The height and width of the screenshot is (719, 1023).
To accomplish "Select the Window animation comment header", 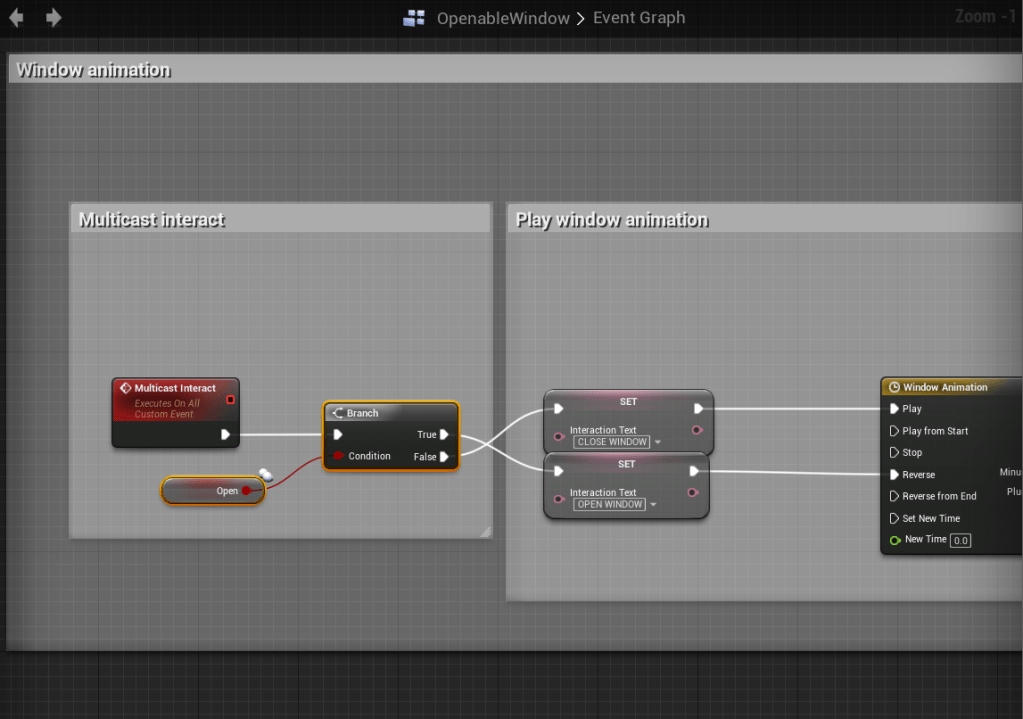I will click(515, 69).
